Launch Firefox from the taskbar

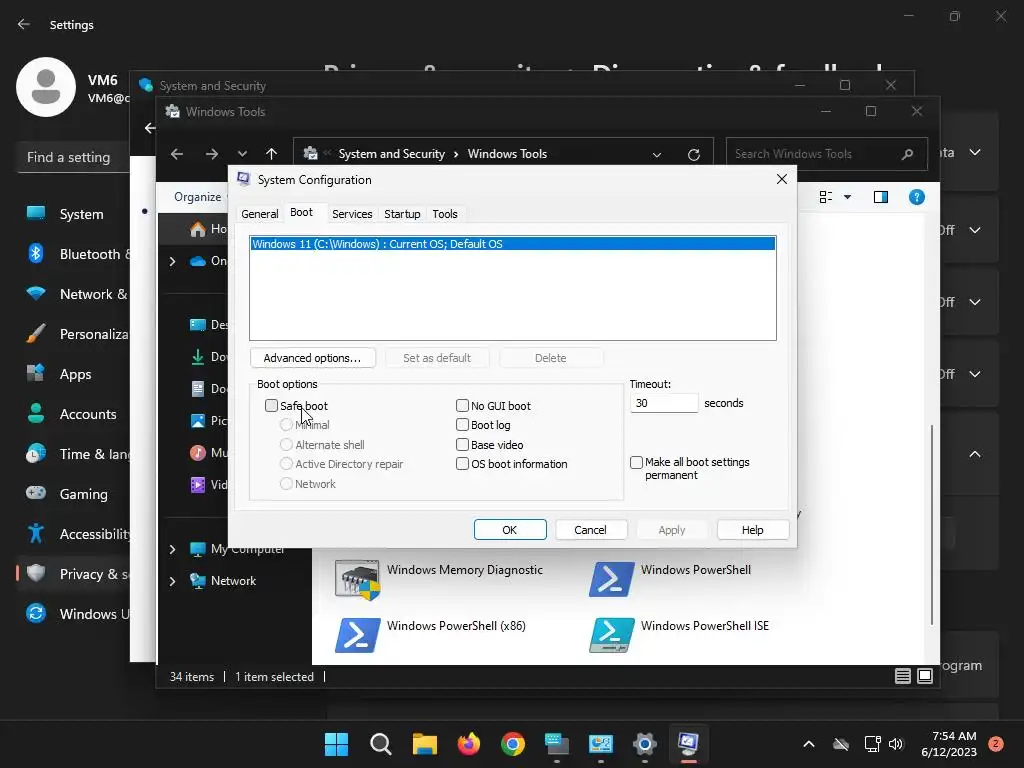pos(468,744)
